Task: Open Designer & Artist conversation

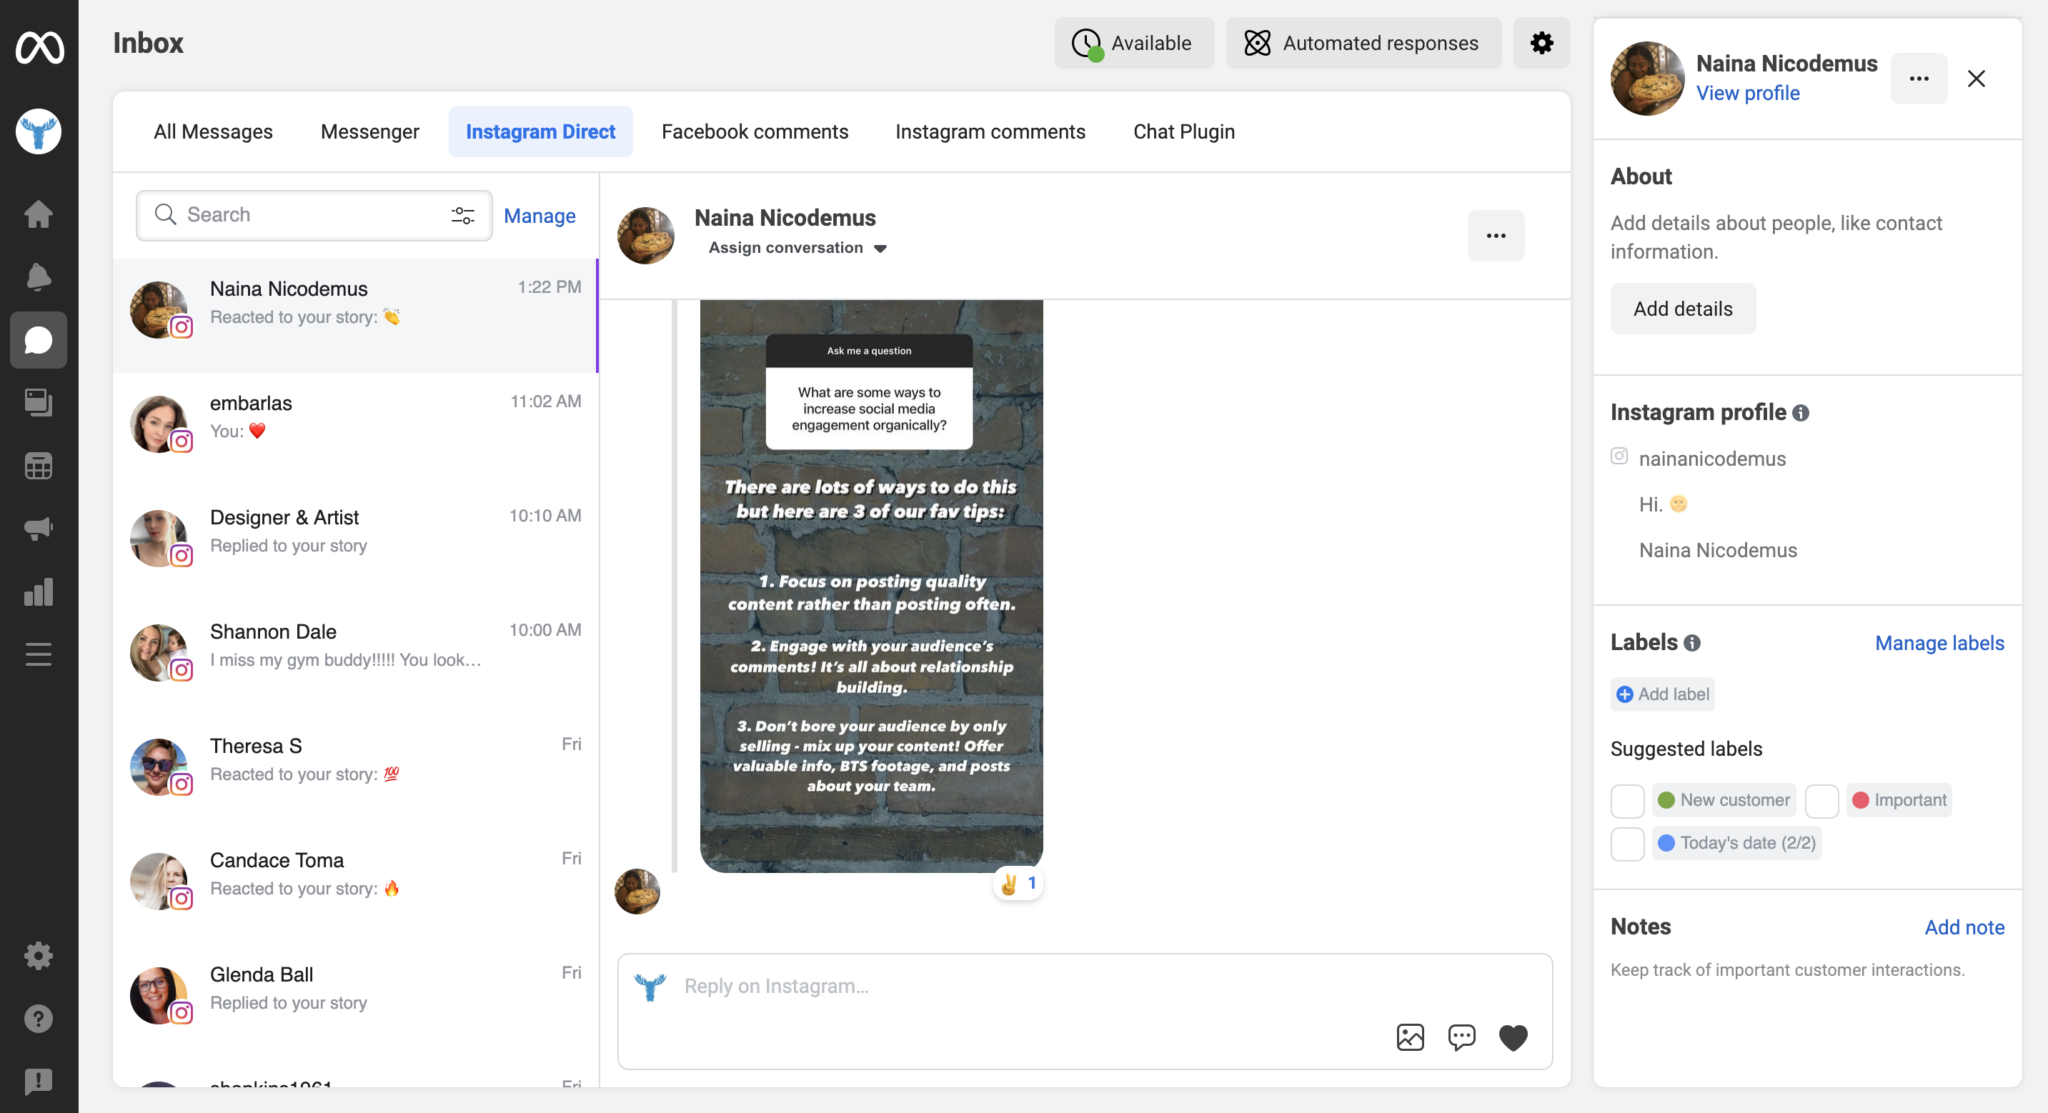Action: [356, 545]
